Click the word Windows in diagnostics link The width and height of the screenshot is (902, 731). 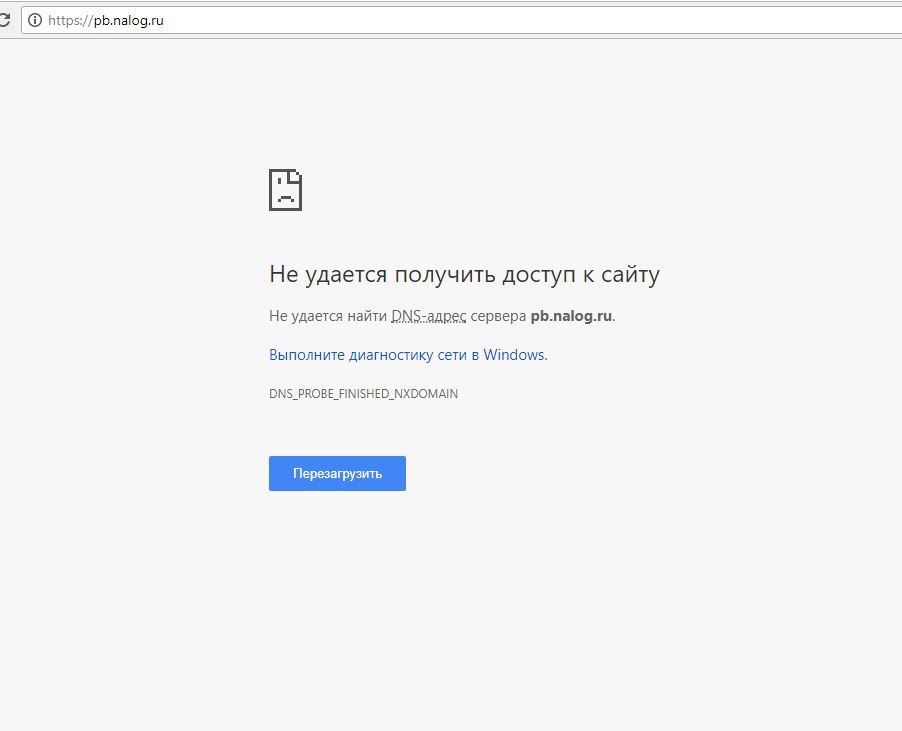tap(514, 354)
